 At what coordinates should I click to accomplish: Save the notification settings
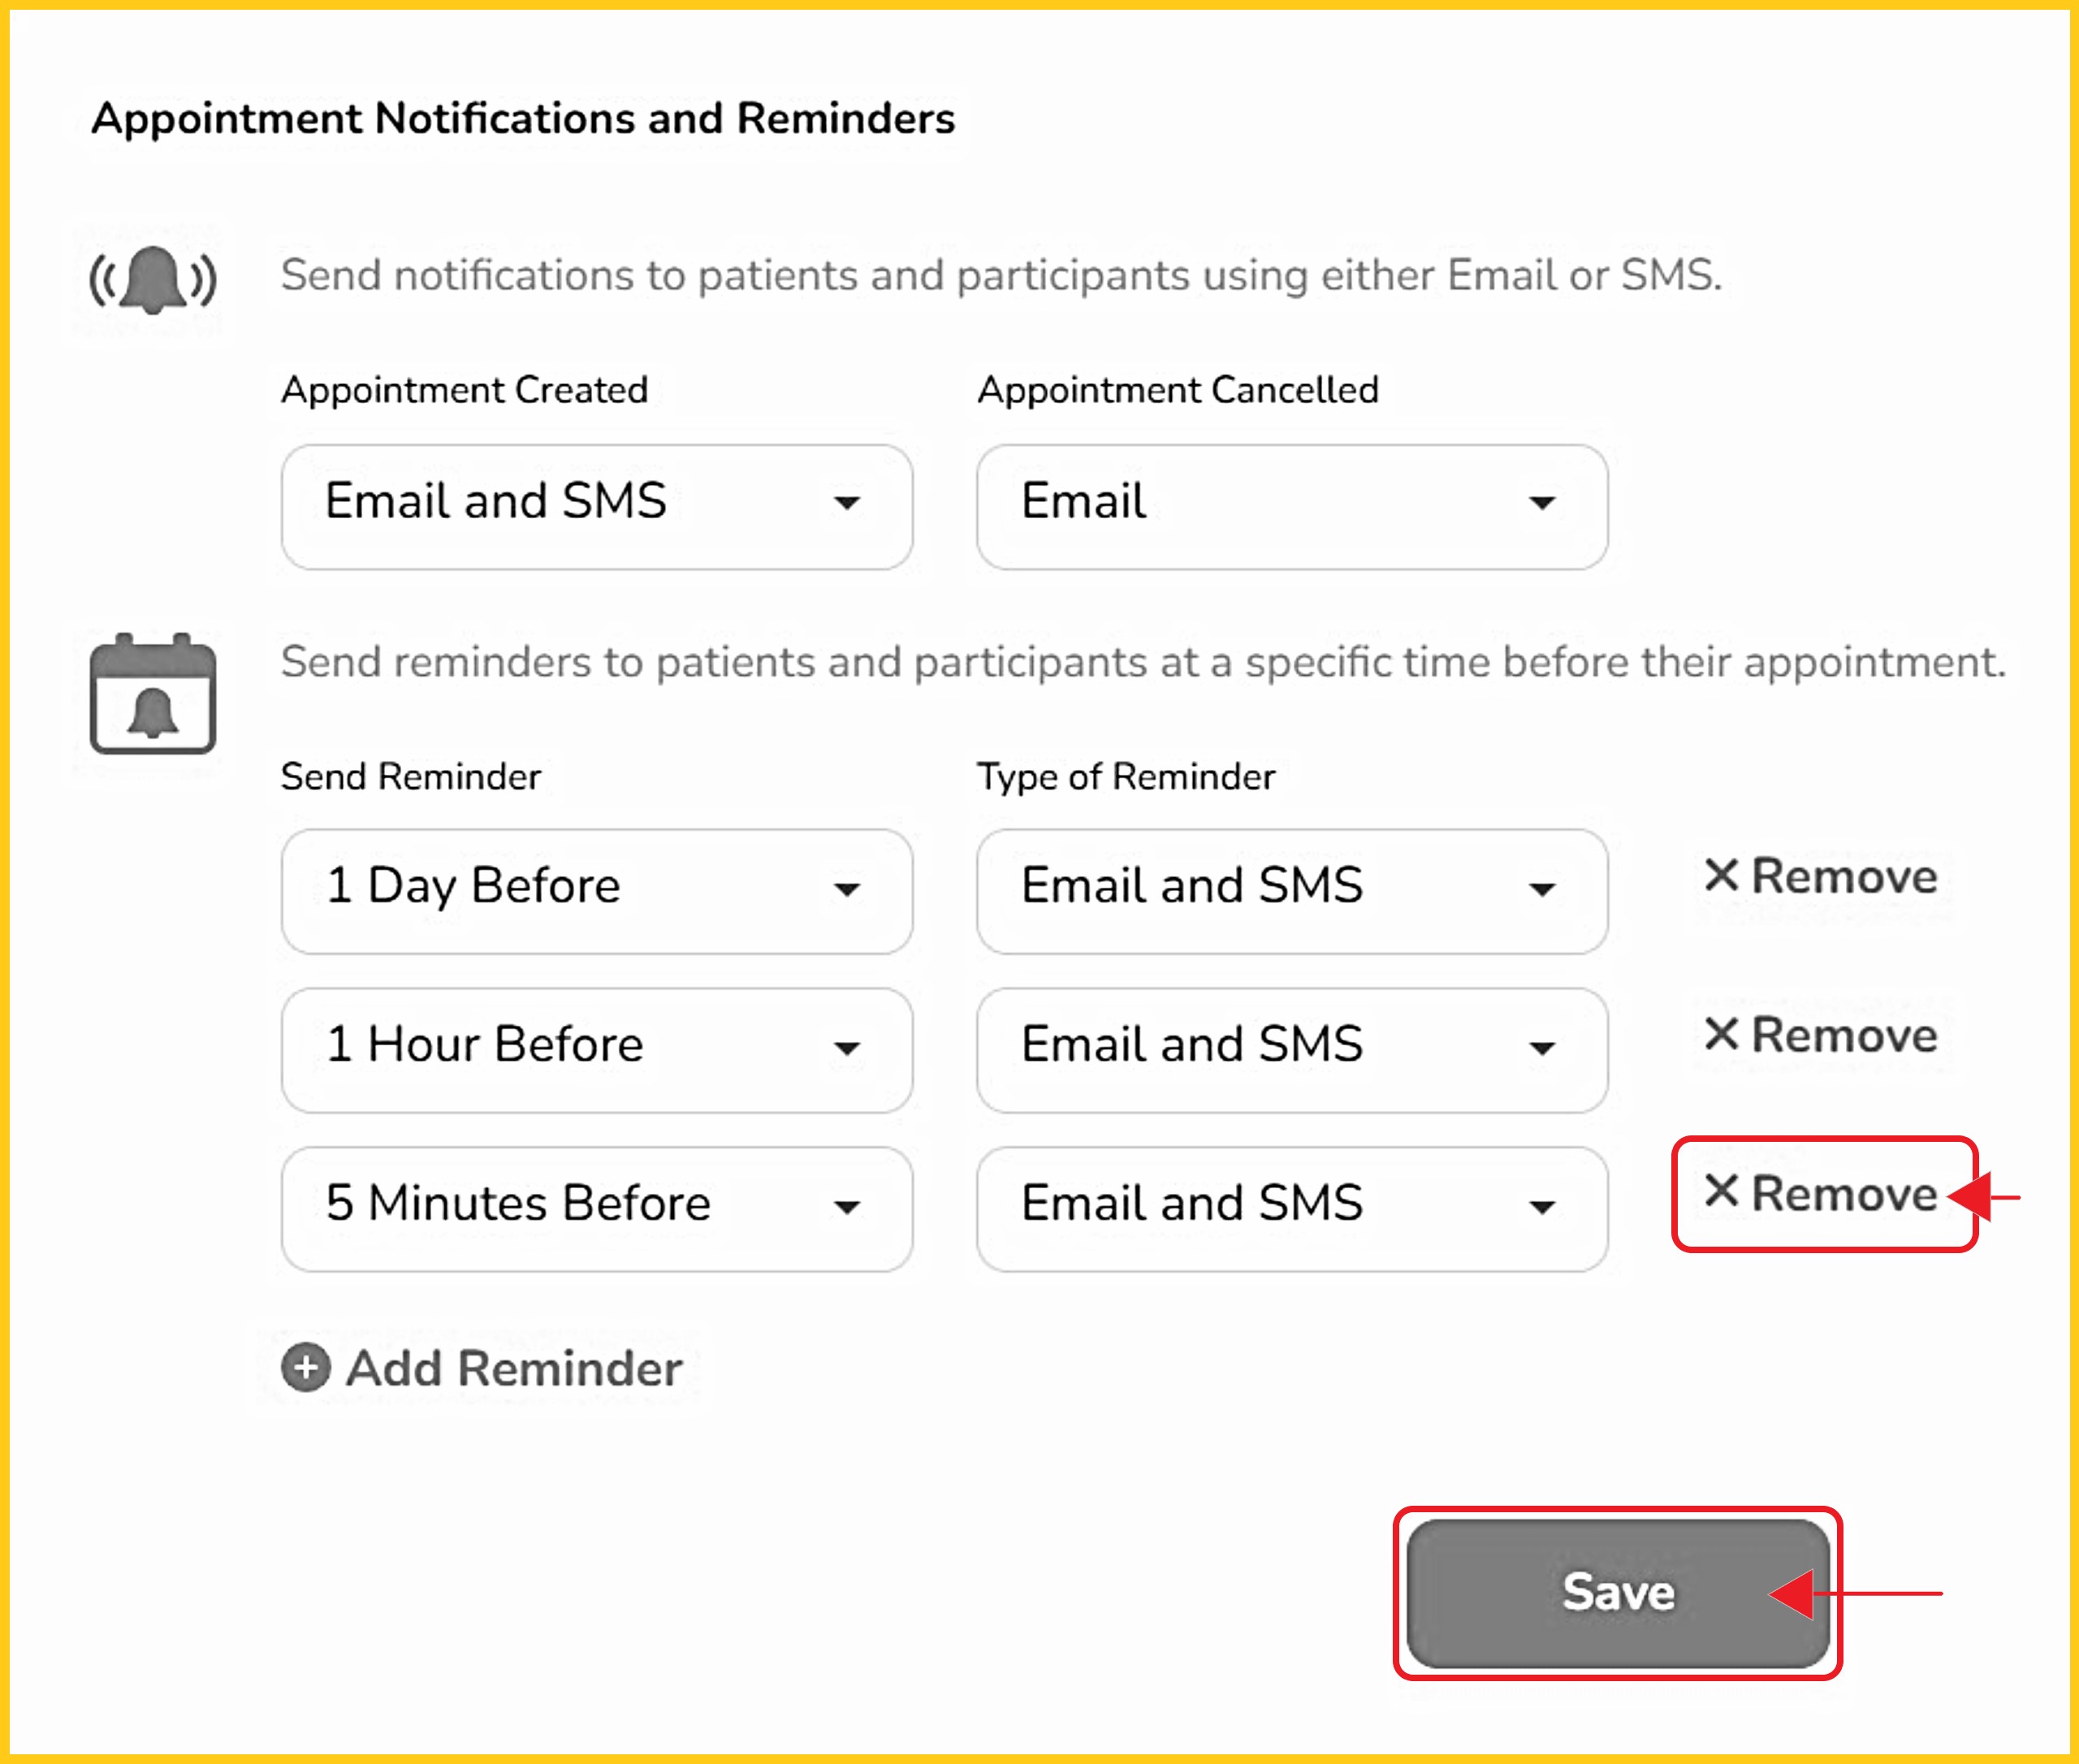click(1617, 1593)
